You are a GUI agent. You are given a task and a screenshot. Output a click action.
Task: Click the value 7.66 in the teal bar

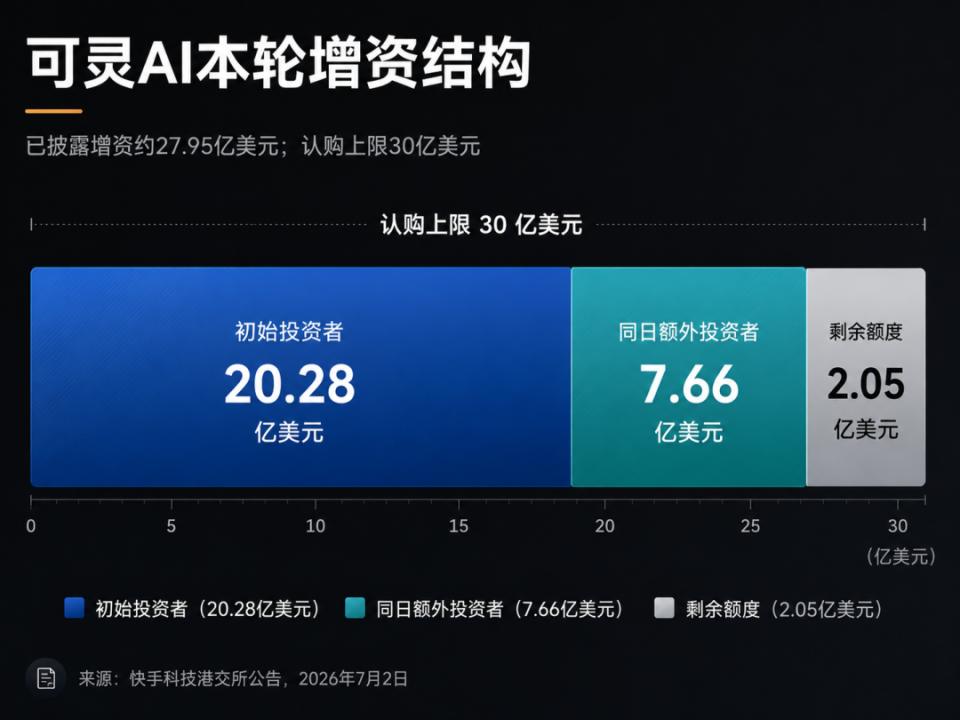(689, 384)
